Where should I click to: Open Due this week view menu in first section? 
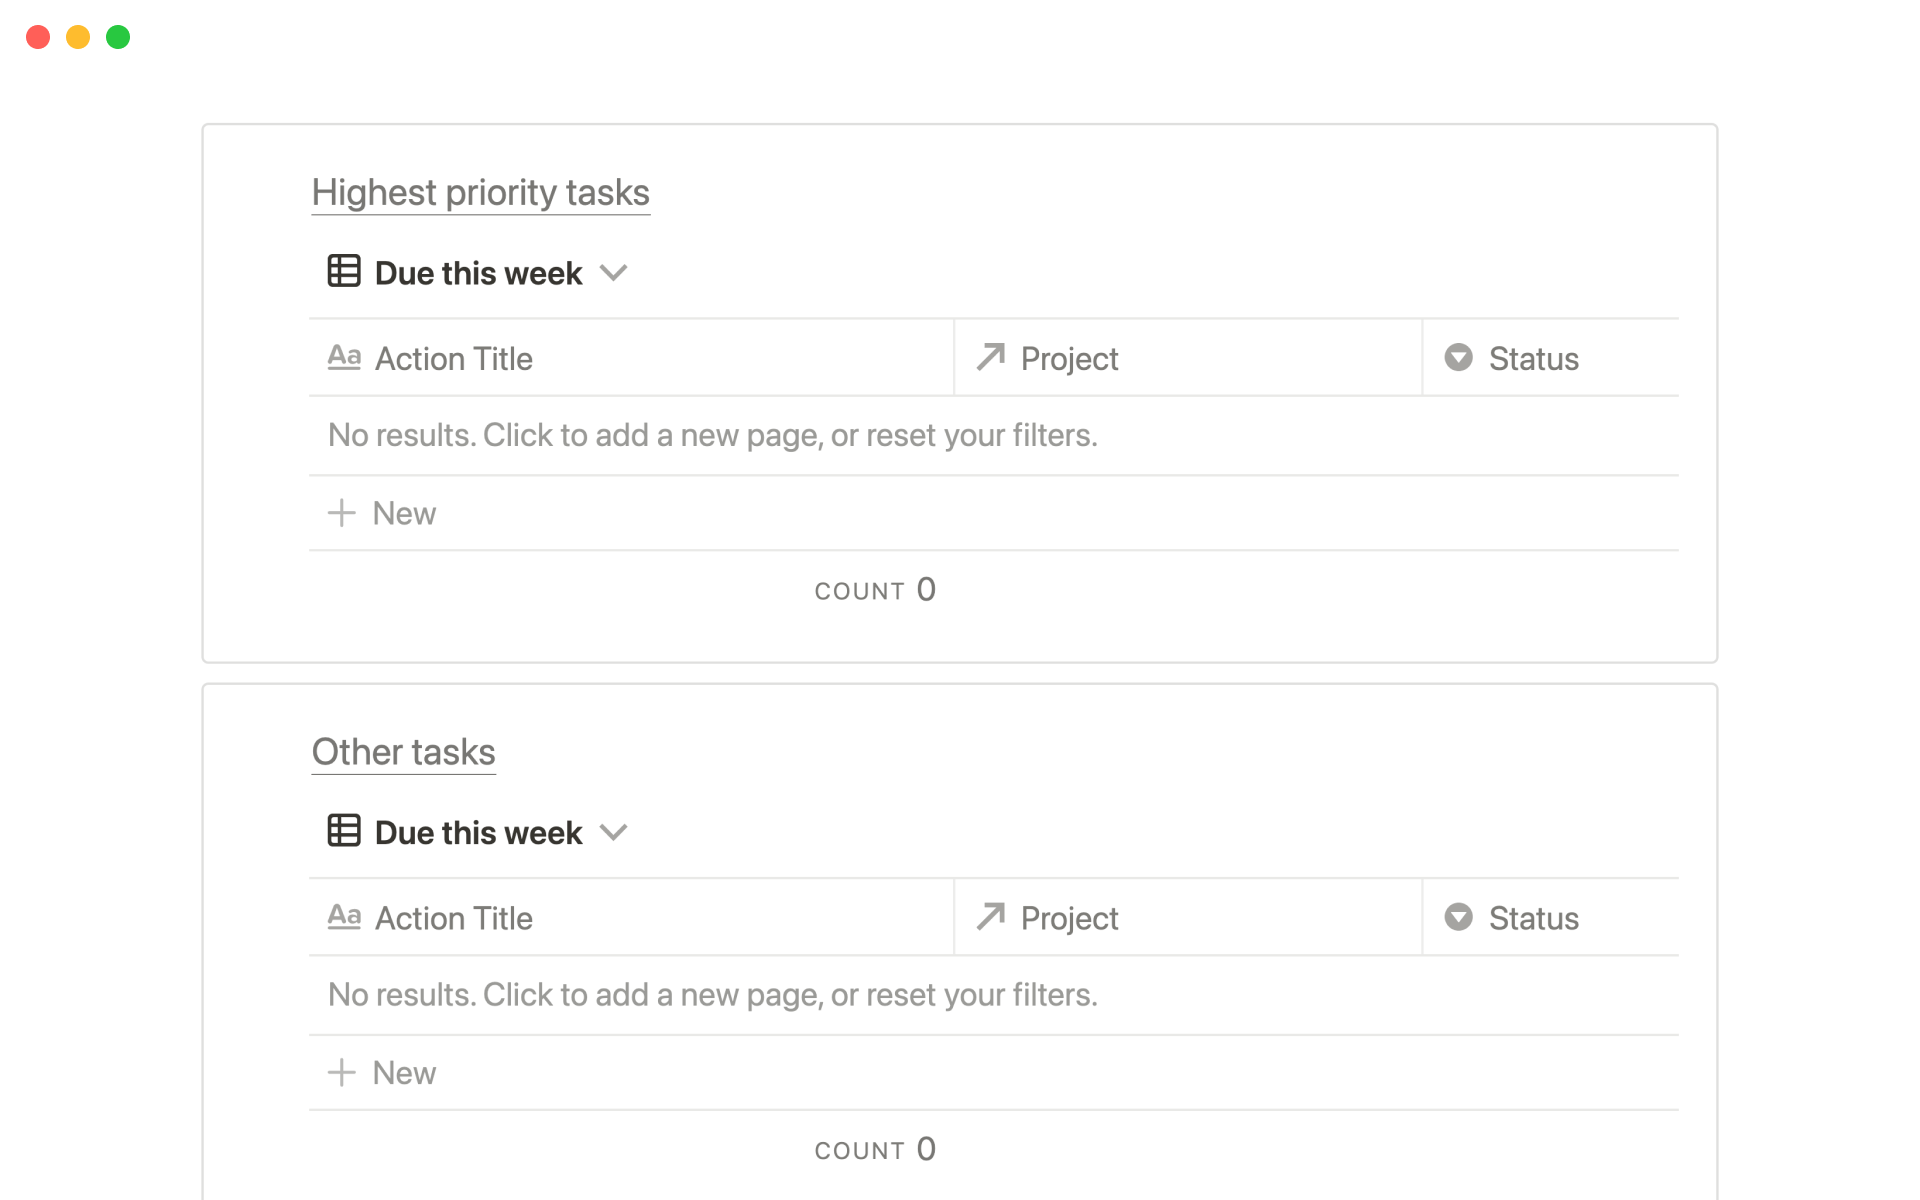pyautogui.click(x=478, y=273)
